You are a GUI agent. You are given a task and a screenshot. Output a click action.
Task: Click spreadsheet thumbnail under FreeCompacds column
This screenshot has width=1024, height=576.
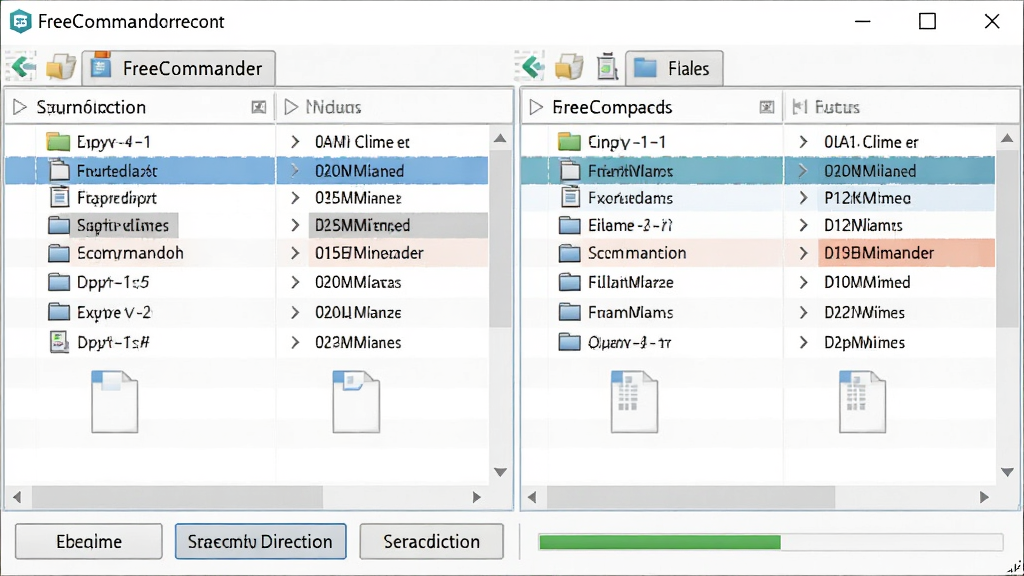tap(634, 402)
